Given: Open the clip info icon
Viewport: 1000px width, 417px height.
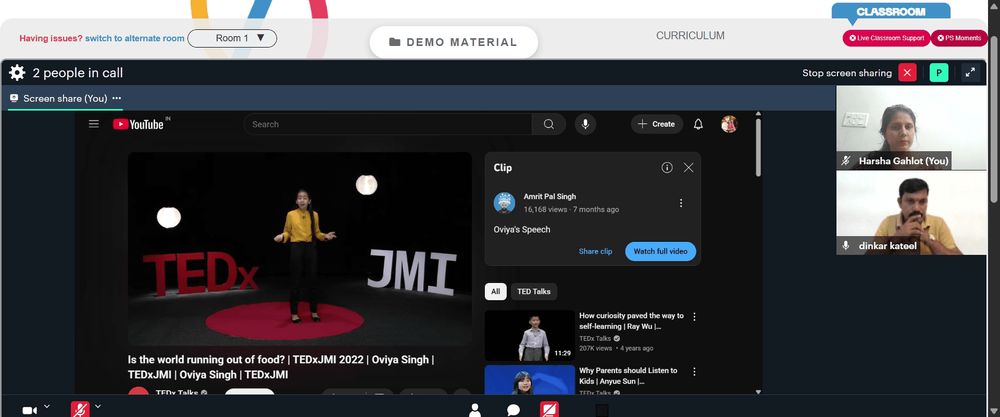Looking at the screenshot, I should pos(667,168).
